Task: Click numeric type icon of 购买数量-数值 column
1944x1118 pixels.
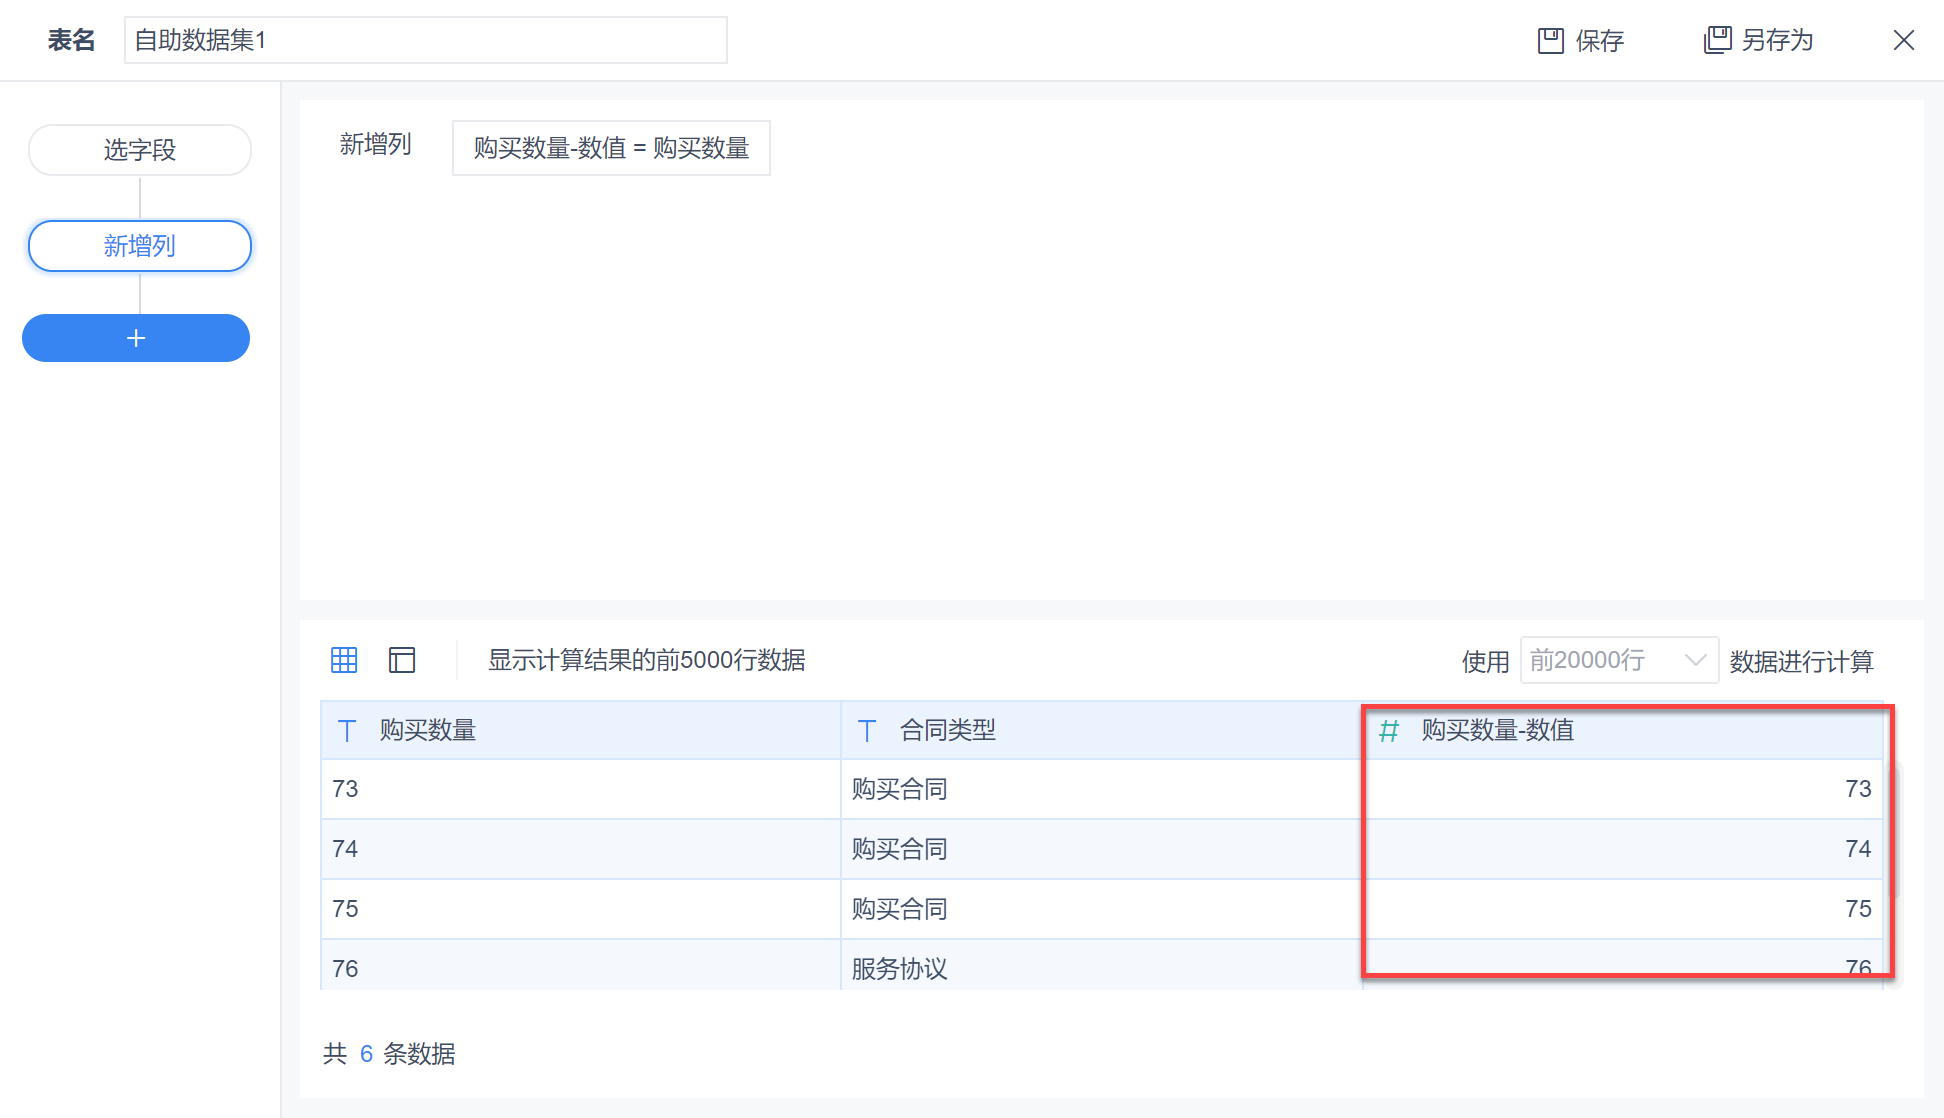Action: 1388,731
